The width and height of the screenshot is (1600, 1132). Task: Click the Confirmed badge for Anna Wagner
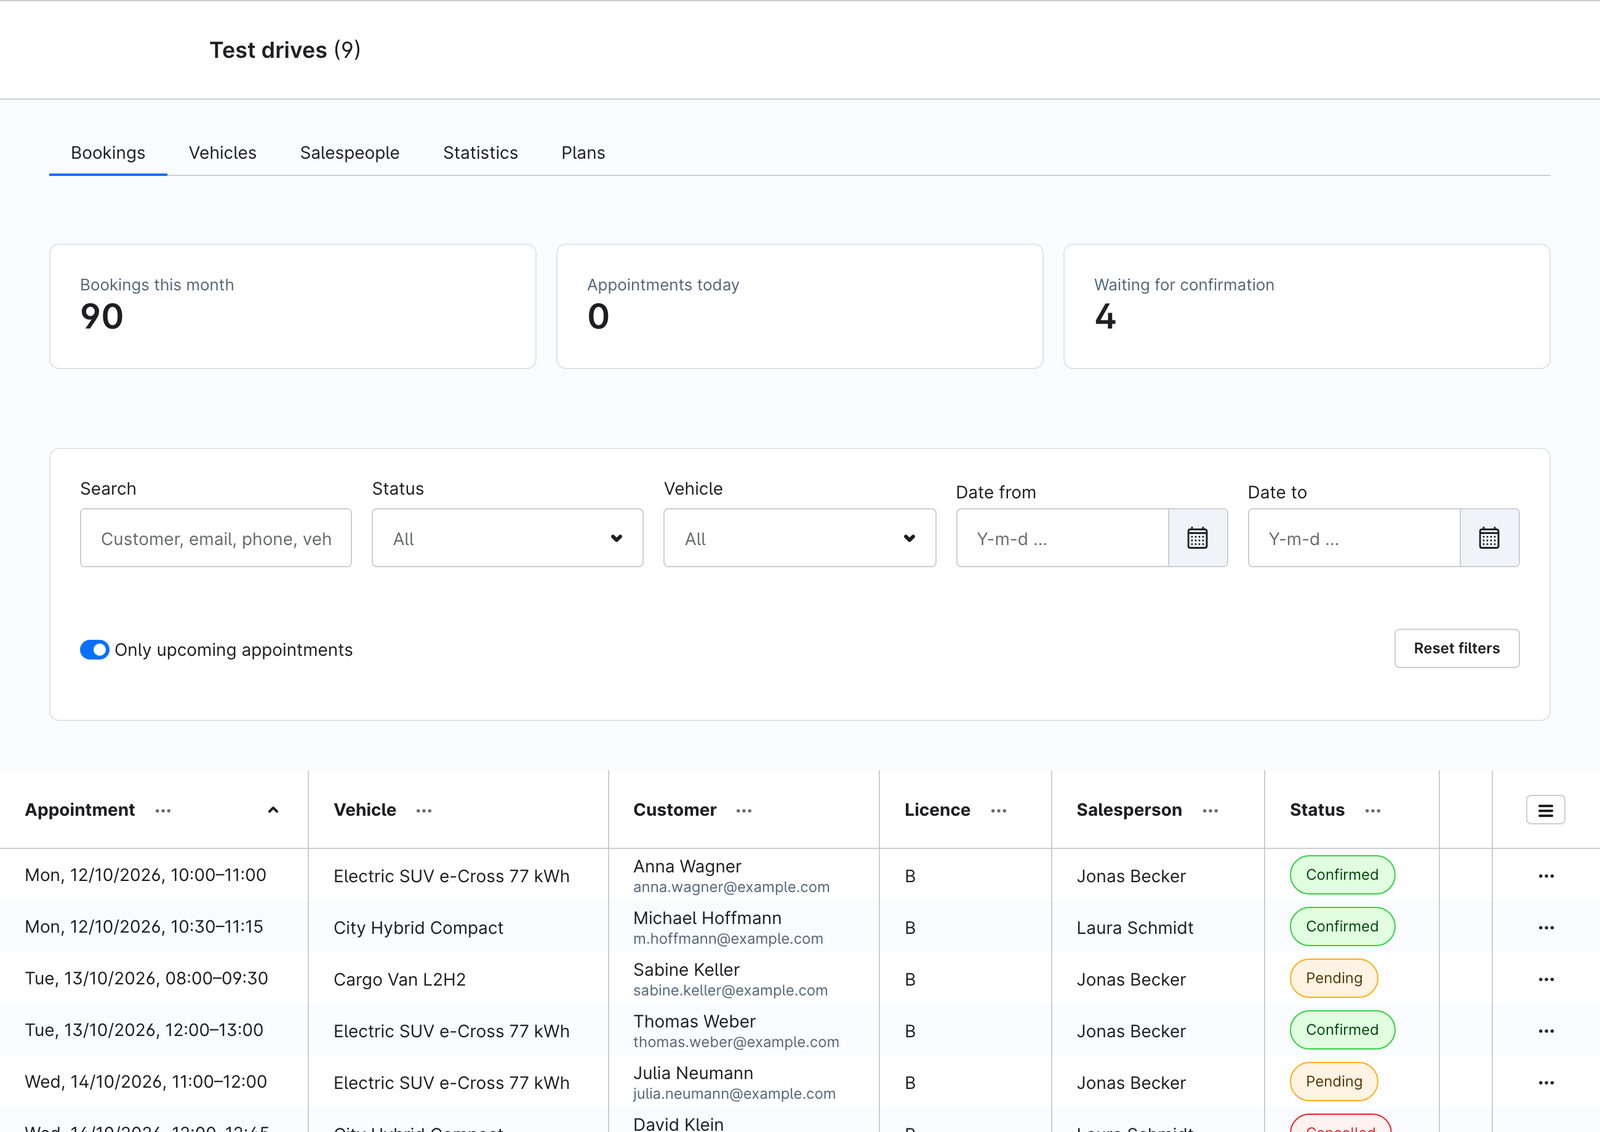point(1342,875)
